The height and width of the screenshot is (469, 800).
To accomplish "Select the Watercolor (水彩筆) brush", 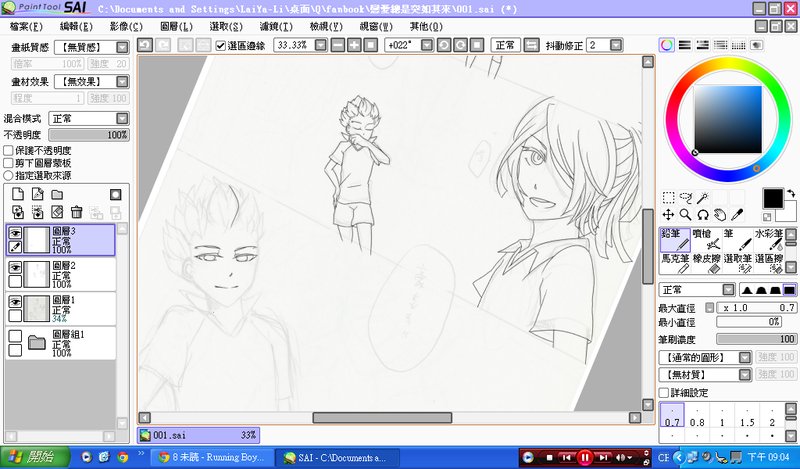I will click(x=768, y=239).
